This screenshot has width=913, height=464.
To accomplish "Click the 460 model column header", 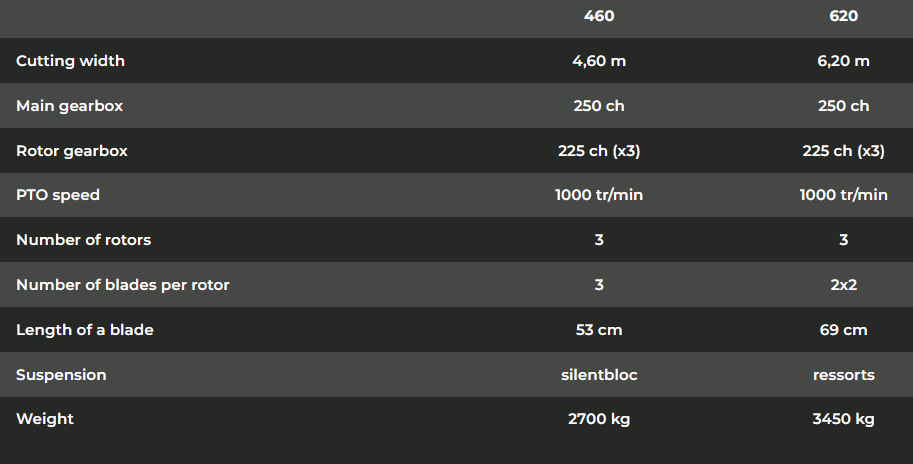I will click(599, 16).
